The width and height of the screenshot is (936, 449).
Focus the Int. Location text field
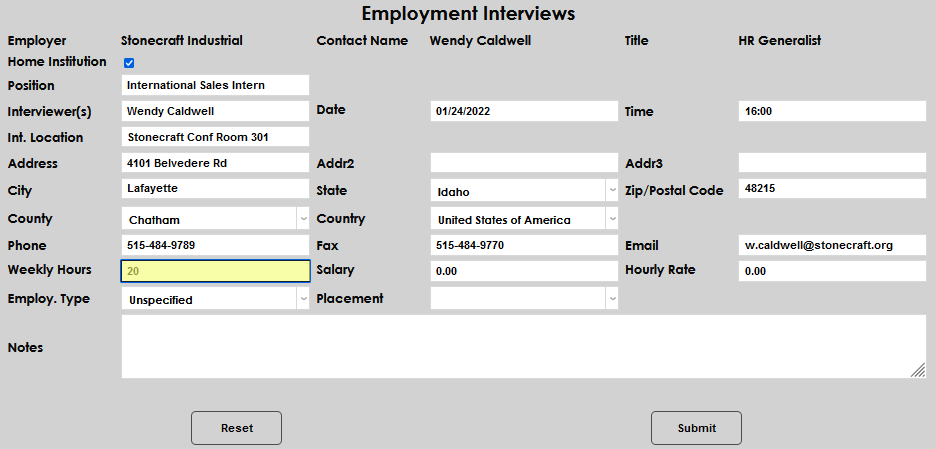click(215, 137)
